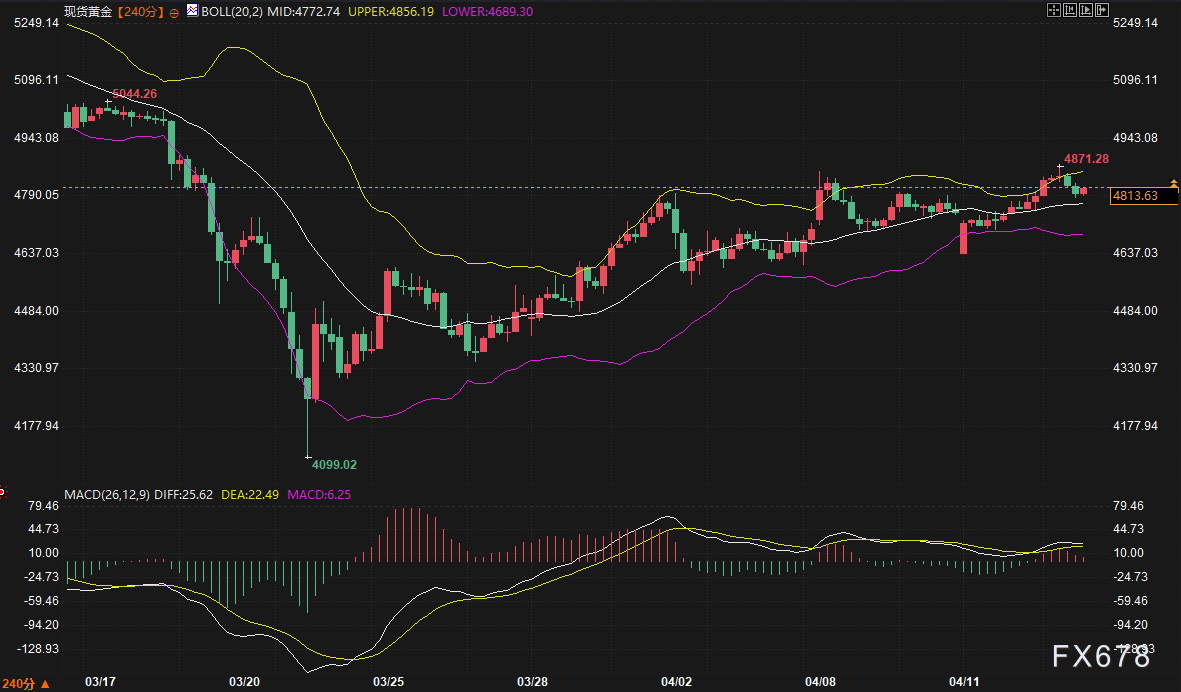Click the 5044.26 peak price label
Image resolution: width=1181 pixels, height=692 pixels.
[x=135, y=94]
